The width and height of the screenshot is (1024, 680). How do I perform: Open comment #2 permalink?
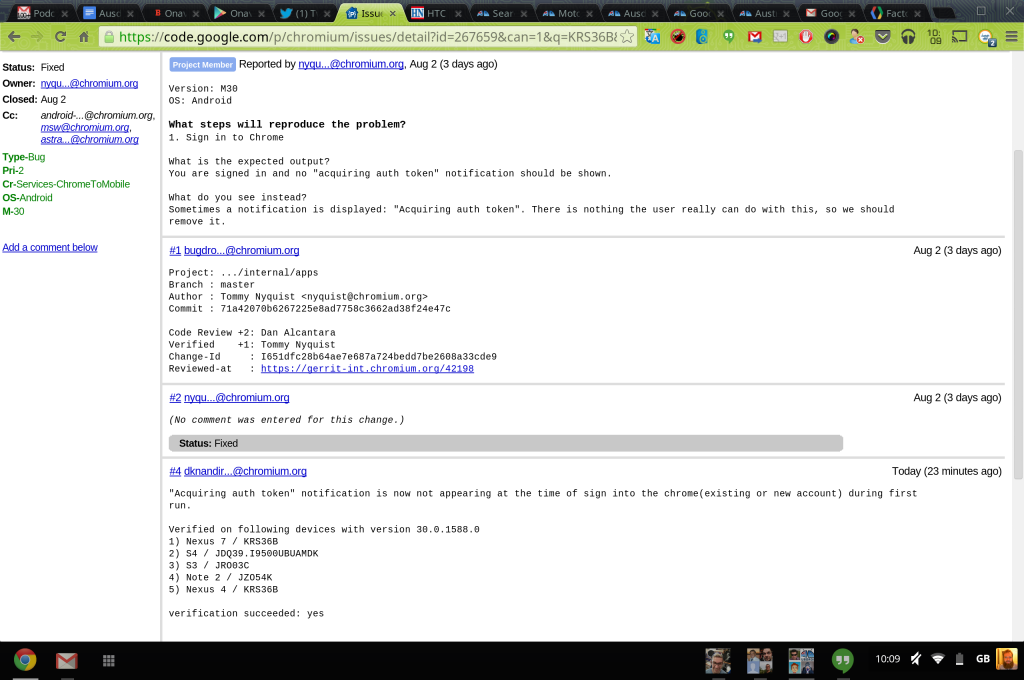[x=175, y=397]
